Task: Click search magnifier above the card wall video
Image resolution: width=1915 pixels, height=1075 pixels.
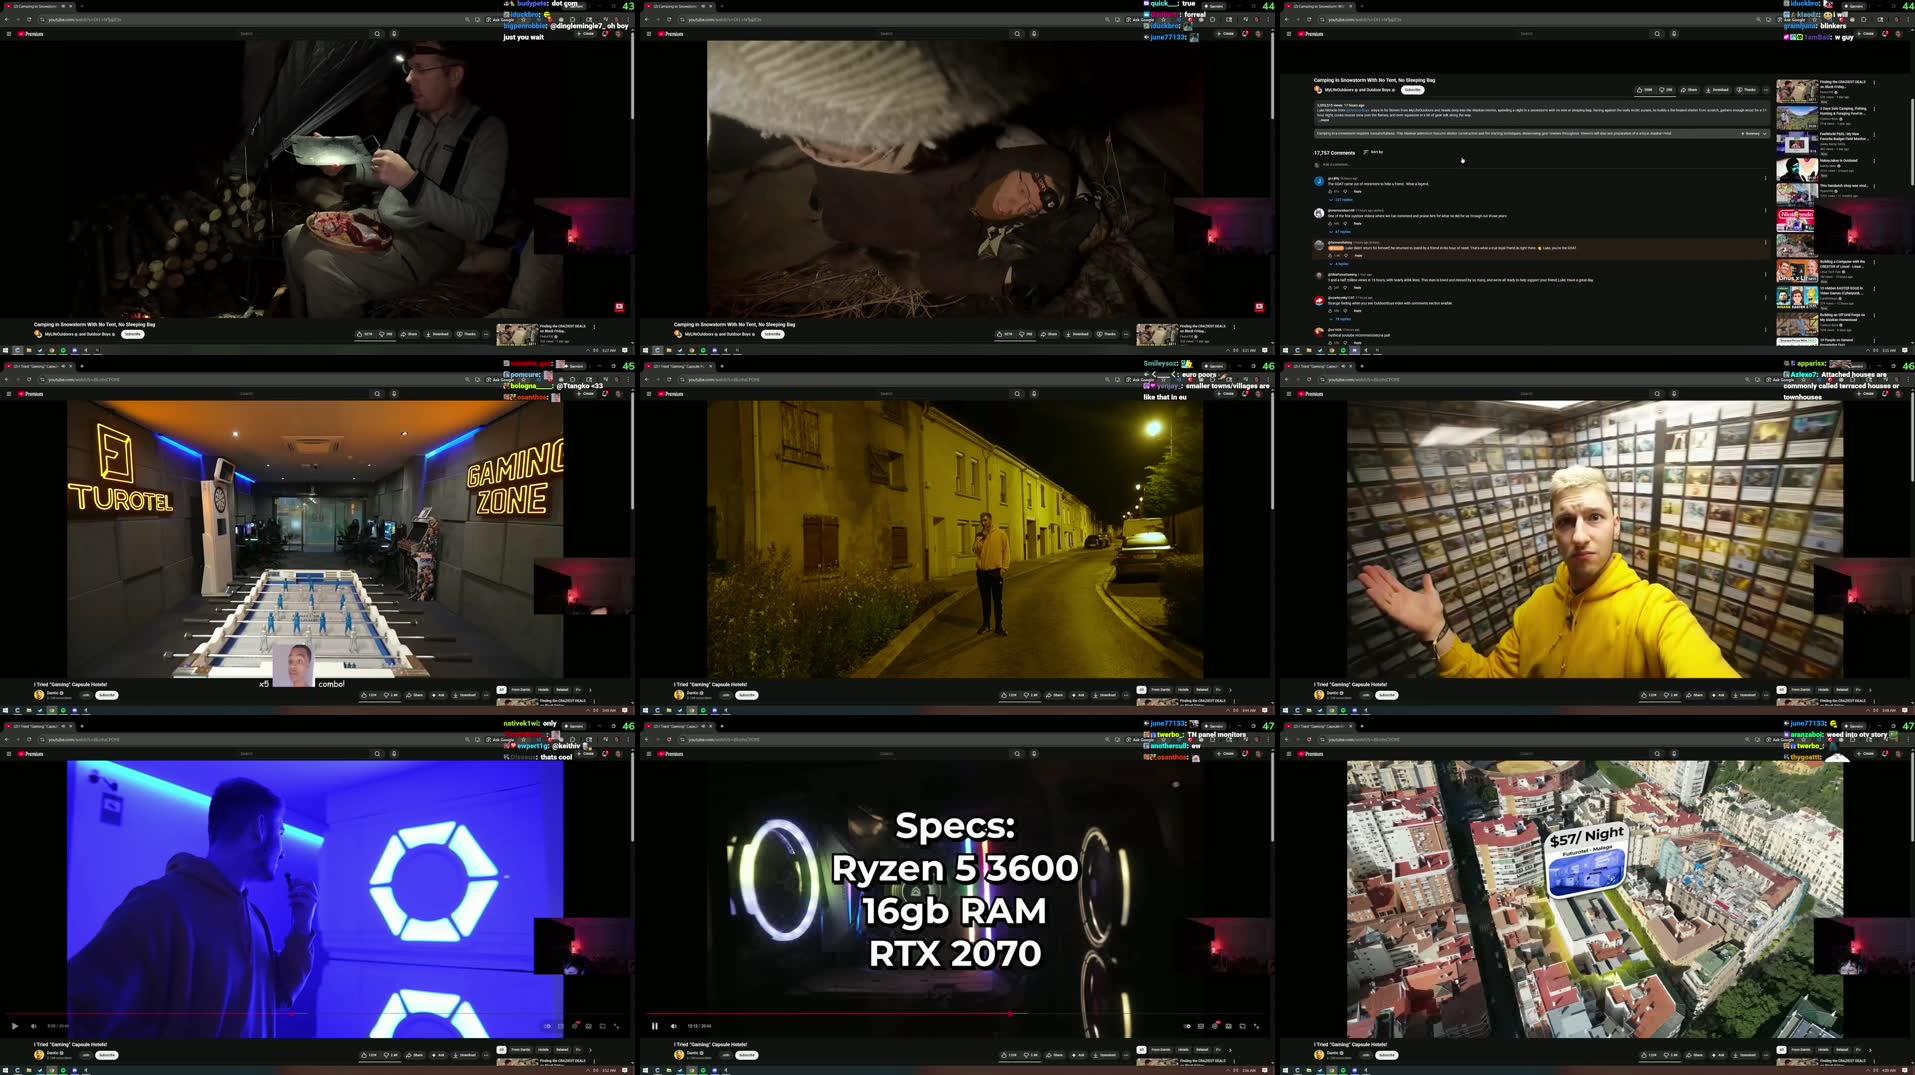Action: [x=1657, y=394]
